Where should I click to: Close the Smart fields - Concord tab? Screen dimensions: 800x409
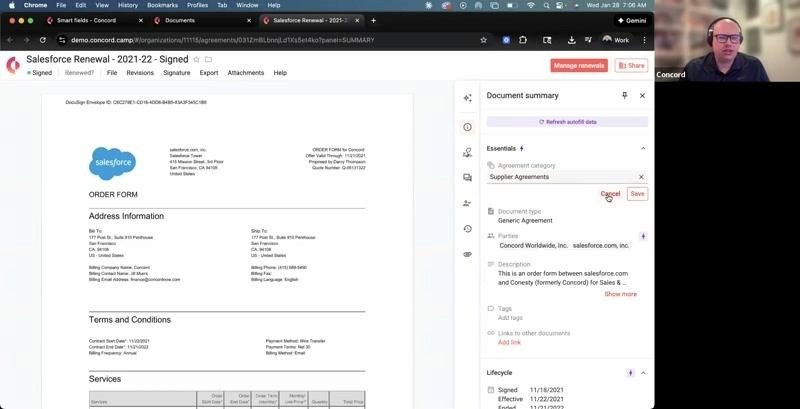[141, 20]
